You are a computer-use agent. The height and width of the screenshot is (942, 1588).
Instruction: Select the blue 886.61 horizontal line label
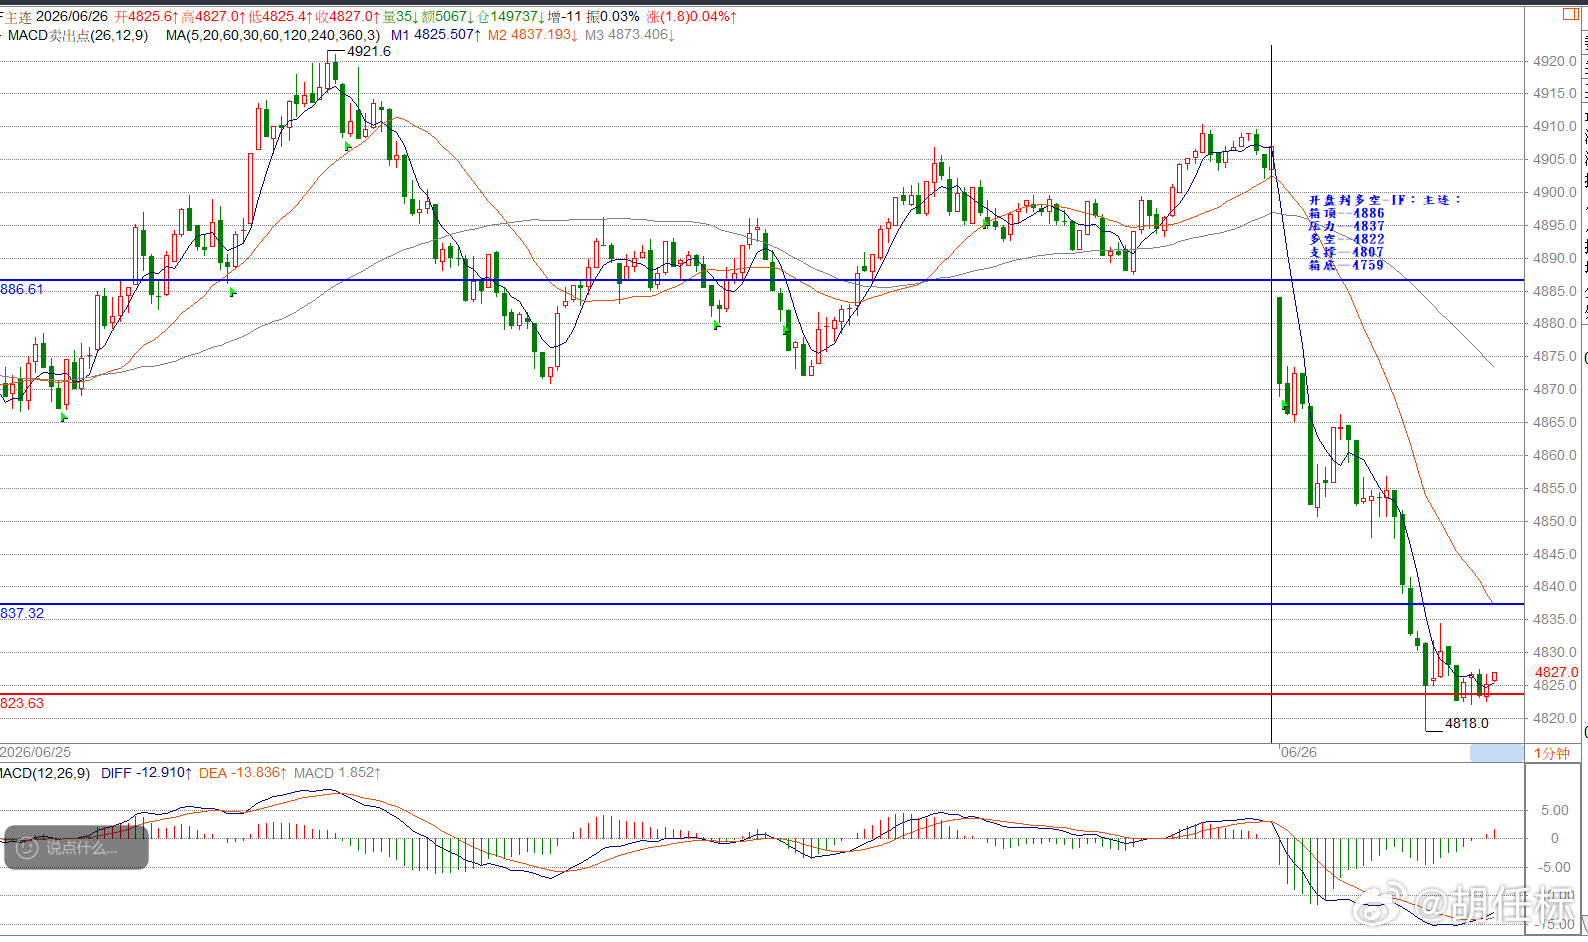click(22, 289)
